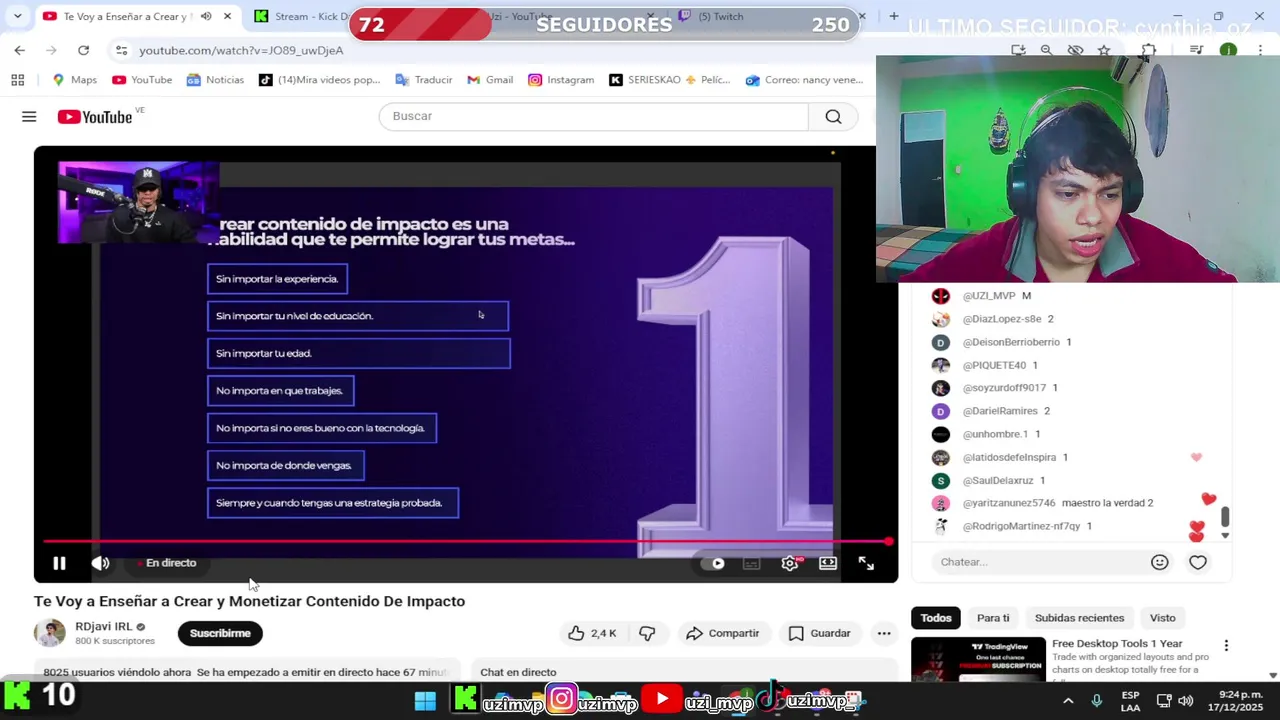Open the player settings gear
Viewport: 1280px width, 720px height.
[x=790, y=564]
